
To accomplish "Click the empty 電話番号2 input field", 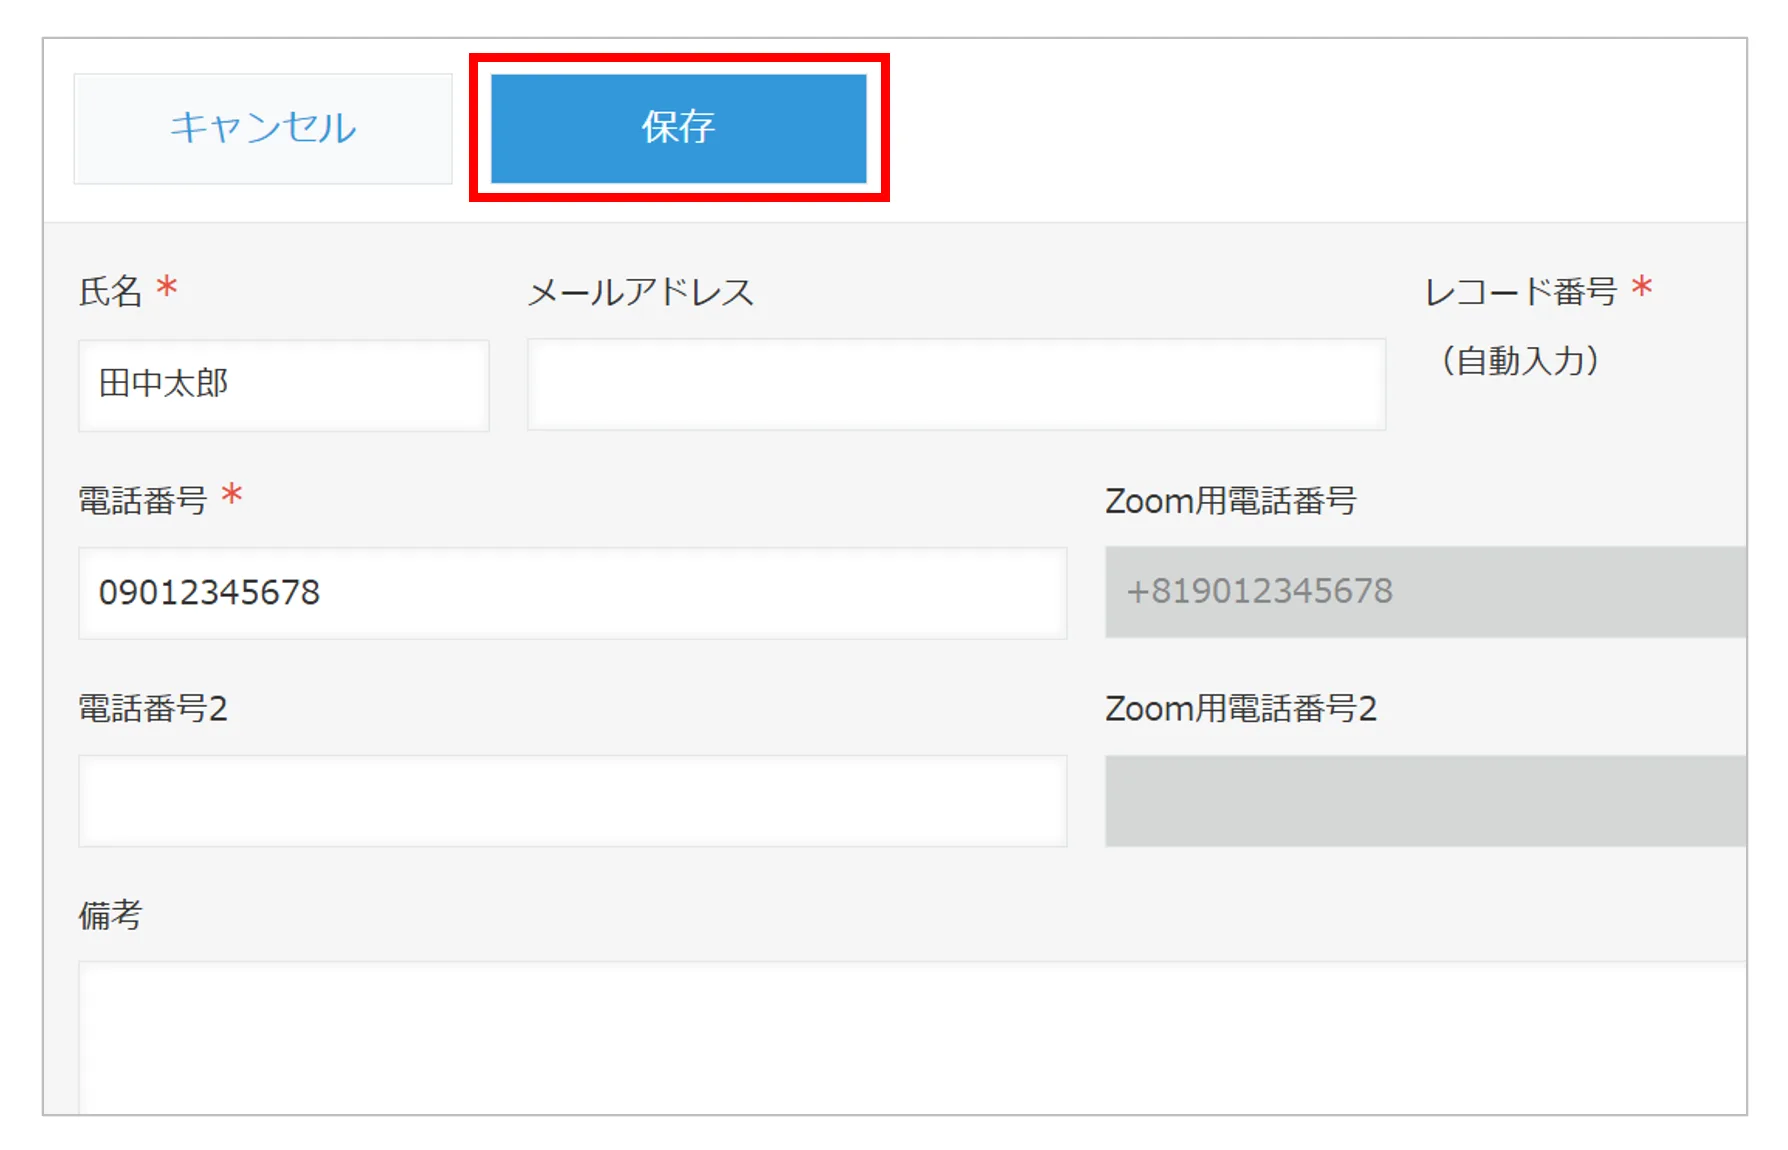I will pyautogui.click(x=573, y=801).
